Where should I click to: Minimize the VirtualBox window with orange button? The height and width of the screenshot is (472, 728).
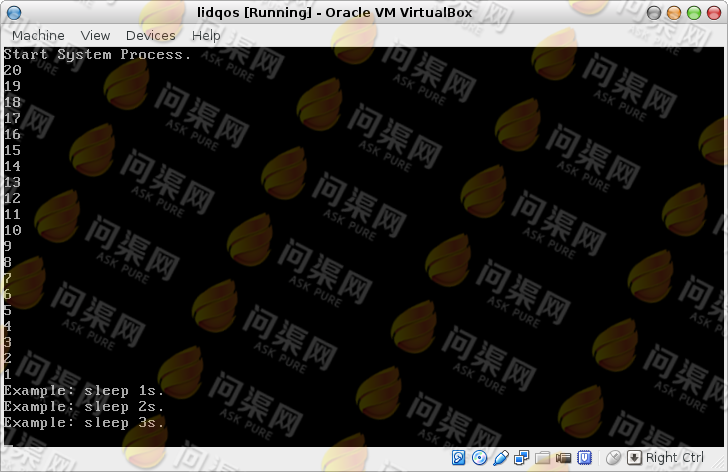[674, 13]
